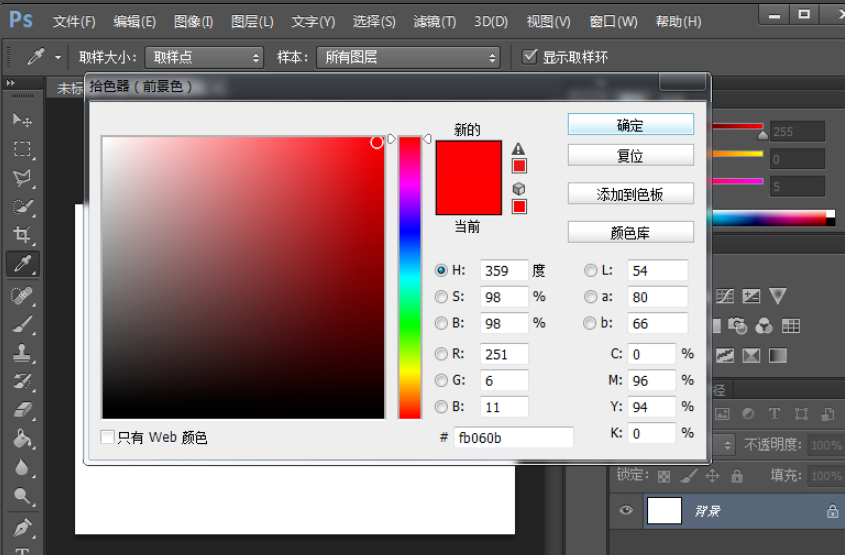Open the 图层(L) menu

coord(252,22)
